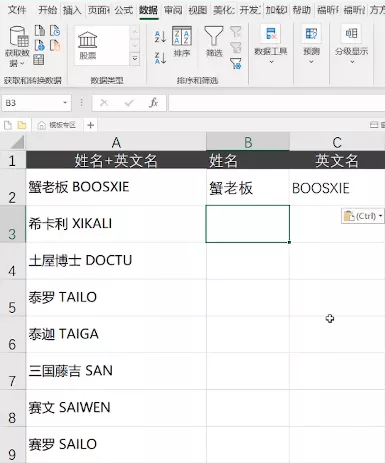The image size is (385, 463).
Task: Click the yellow folder open icon
Action: click(x=22, y=125)
